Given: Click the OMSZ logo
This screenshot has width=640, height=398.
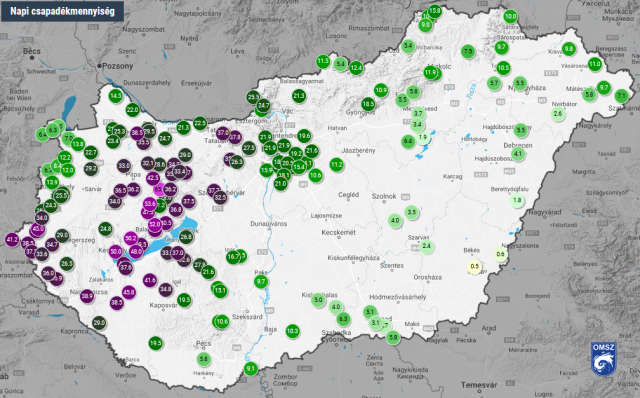Looking at the screenshot, I should point(603,359).
